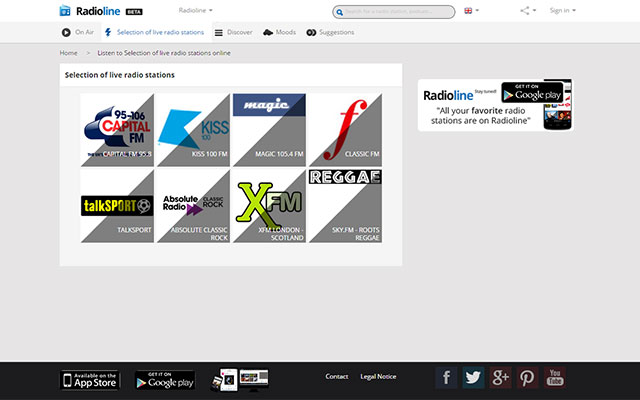
Task: Choose the talkSPORT station tile
Action: click(x=118, y=206)
